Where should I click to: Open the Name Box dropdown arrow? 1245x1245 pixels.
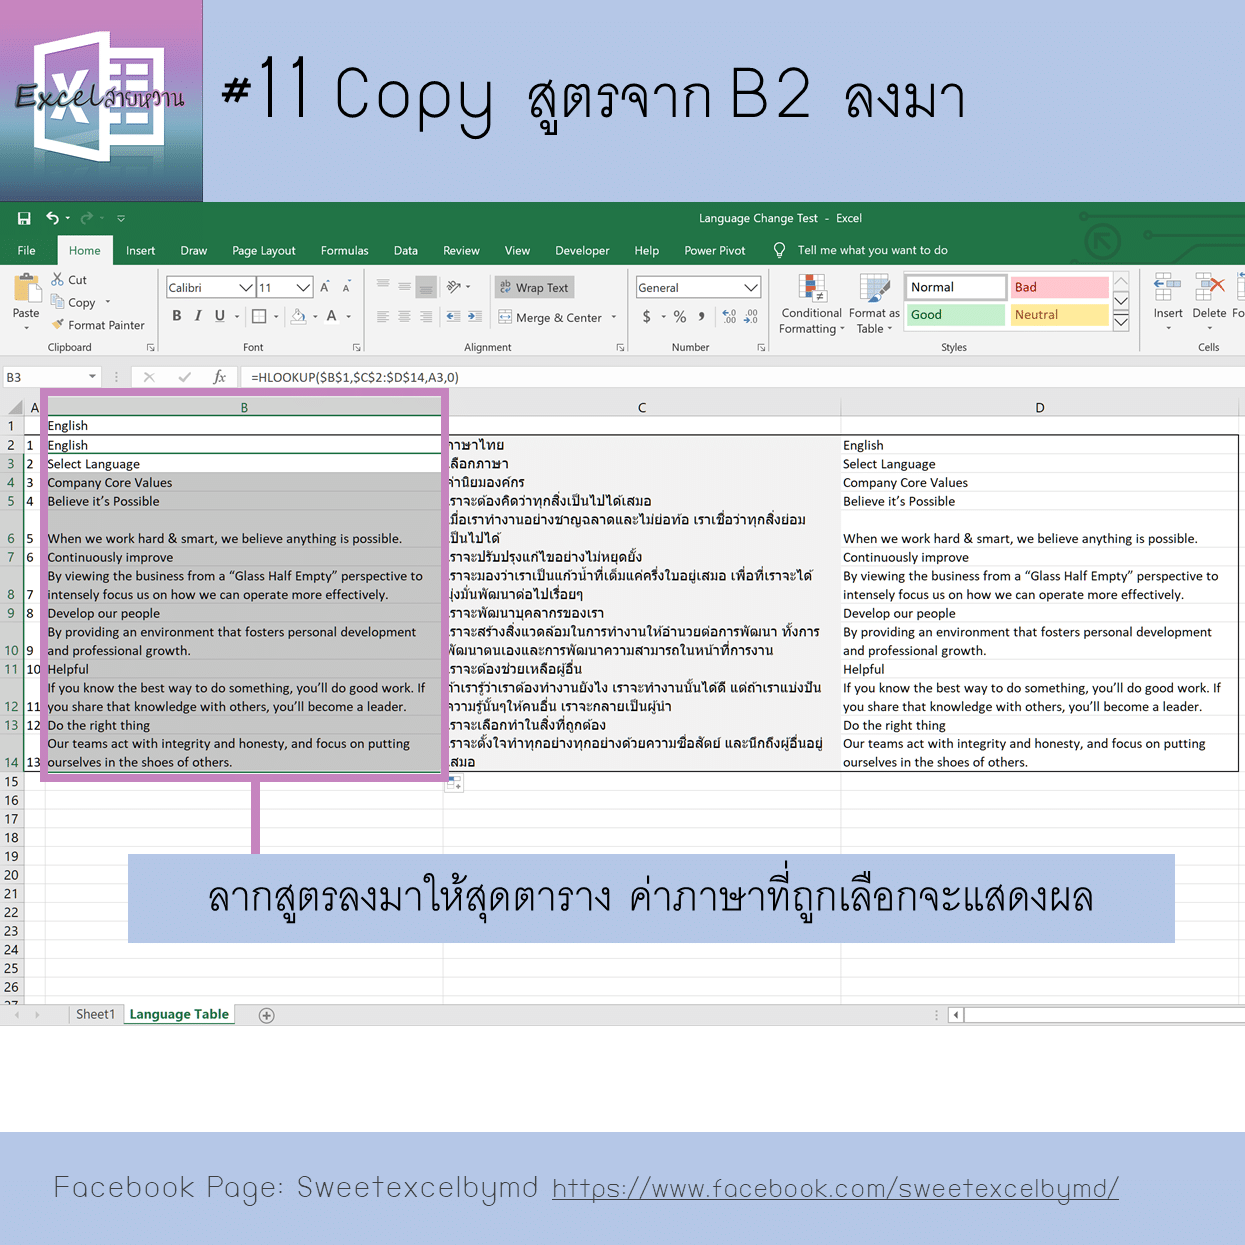[92, 377]
